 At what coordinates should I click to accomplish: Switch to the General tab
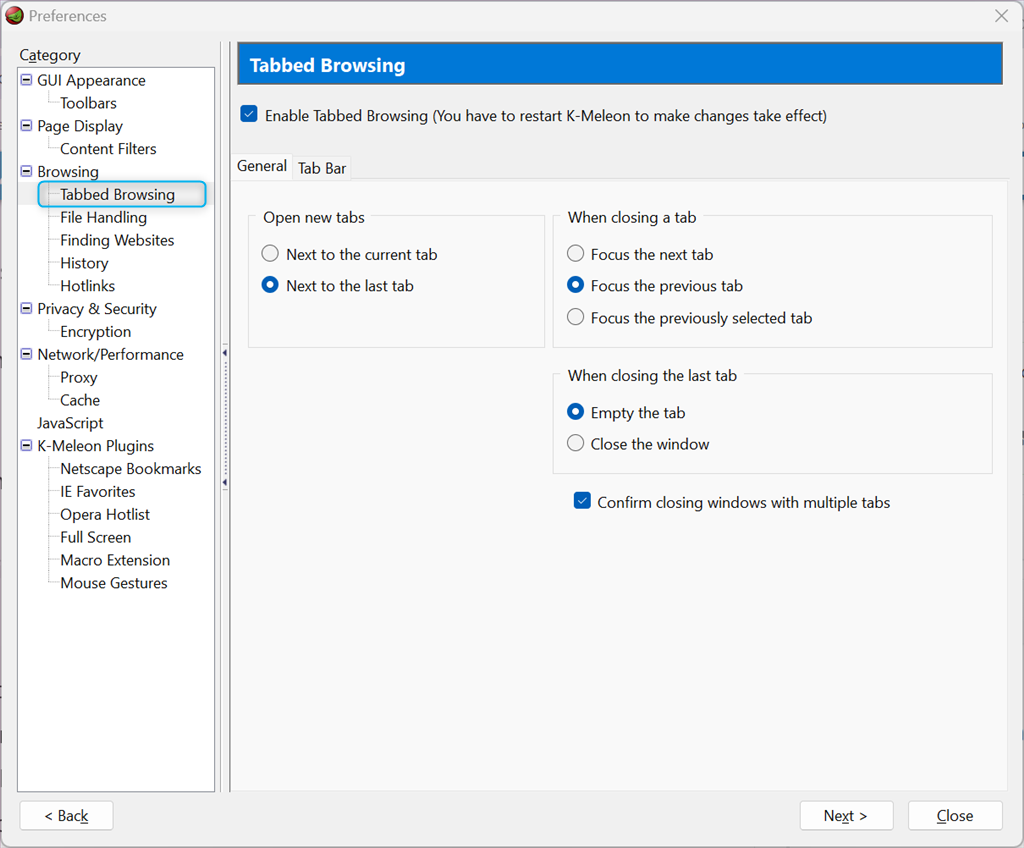pos(262,166)
